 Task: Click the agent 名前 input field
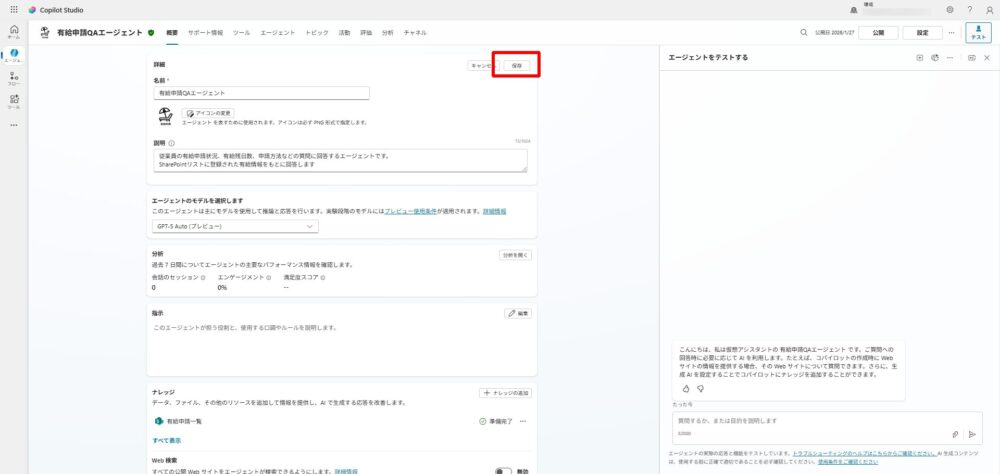point(260,93)
